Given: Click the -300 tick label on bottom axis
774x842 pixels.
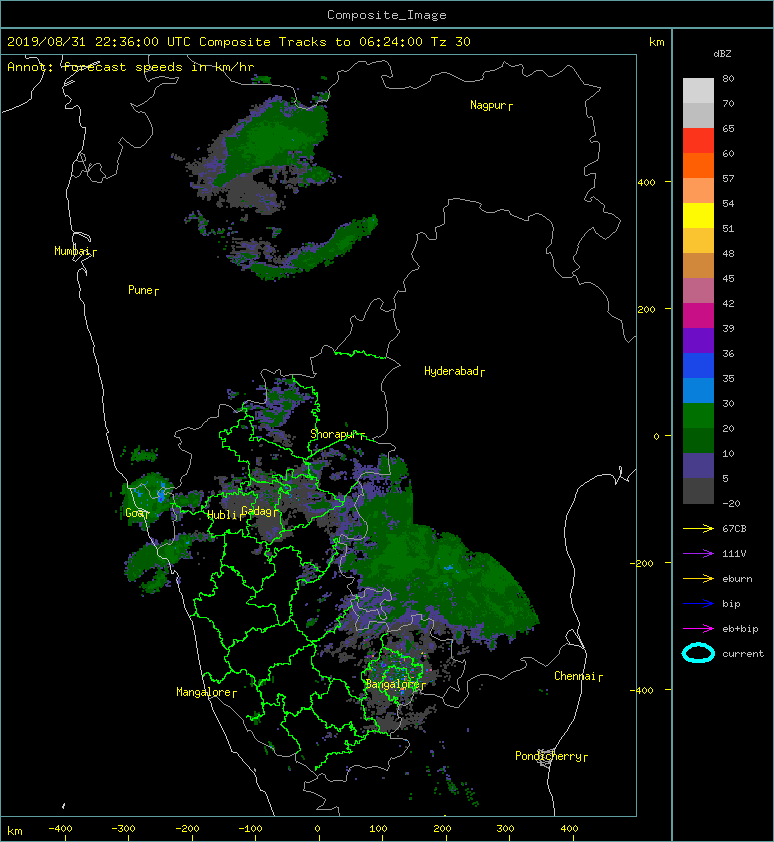Looking at the screenshot, I should click(x=124, y=829).
